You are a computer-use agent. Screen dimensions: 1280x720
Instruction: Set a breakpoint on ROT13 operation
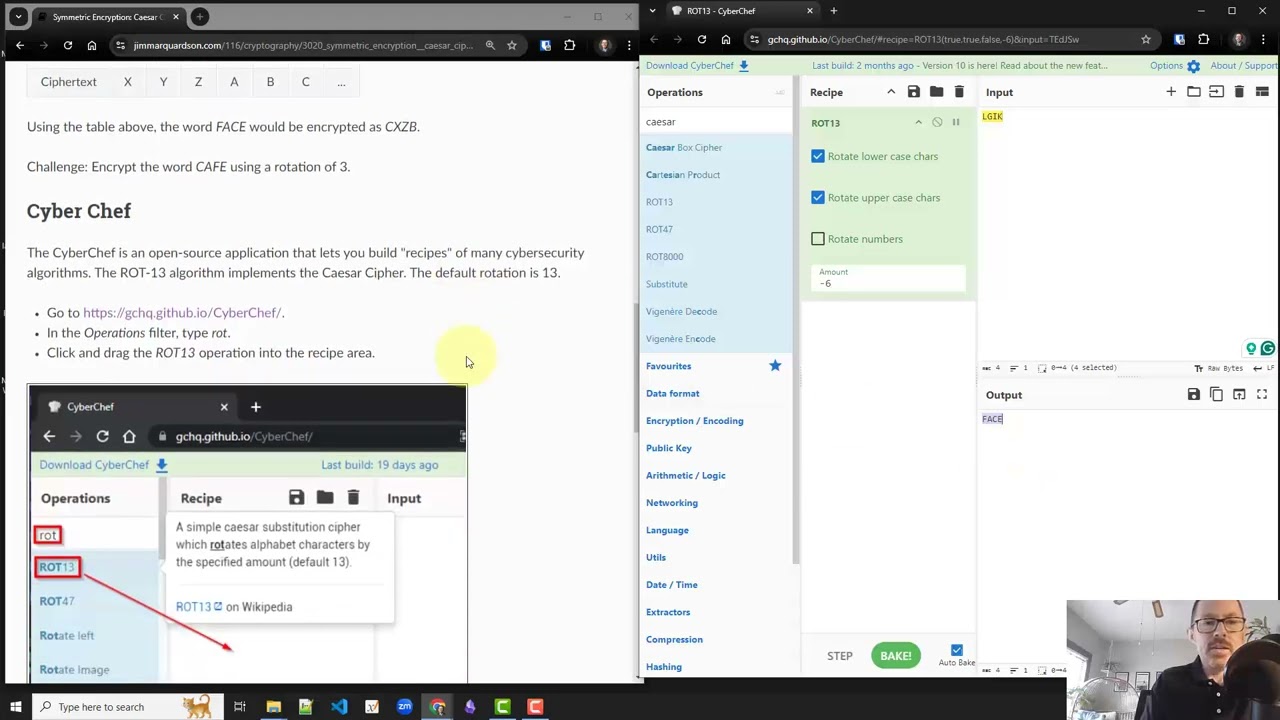(956, 123)
